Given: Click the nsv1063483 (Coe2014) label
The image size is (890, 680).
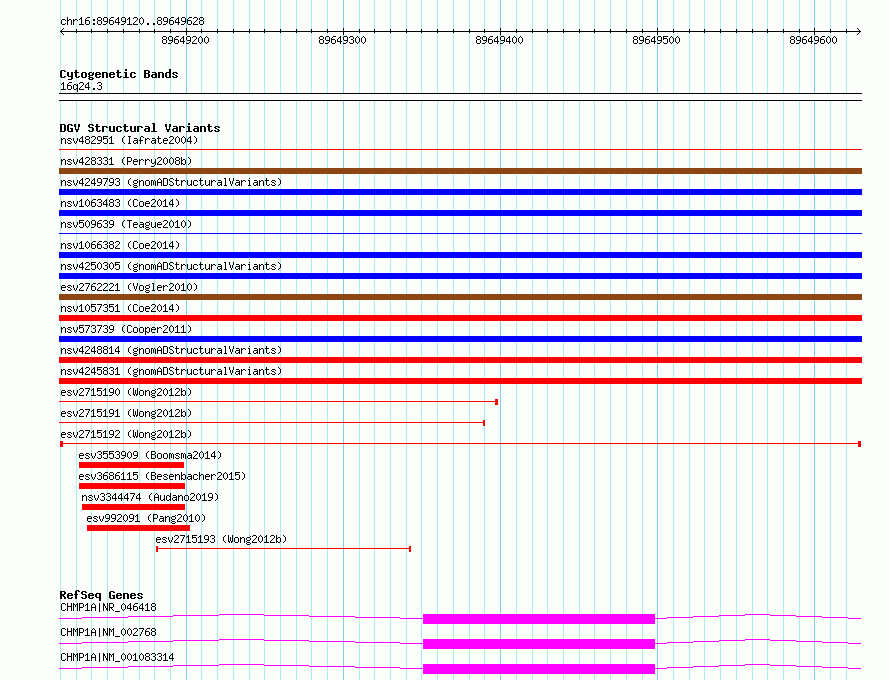Looking at the screenshot, I should click(120, 203).
